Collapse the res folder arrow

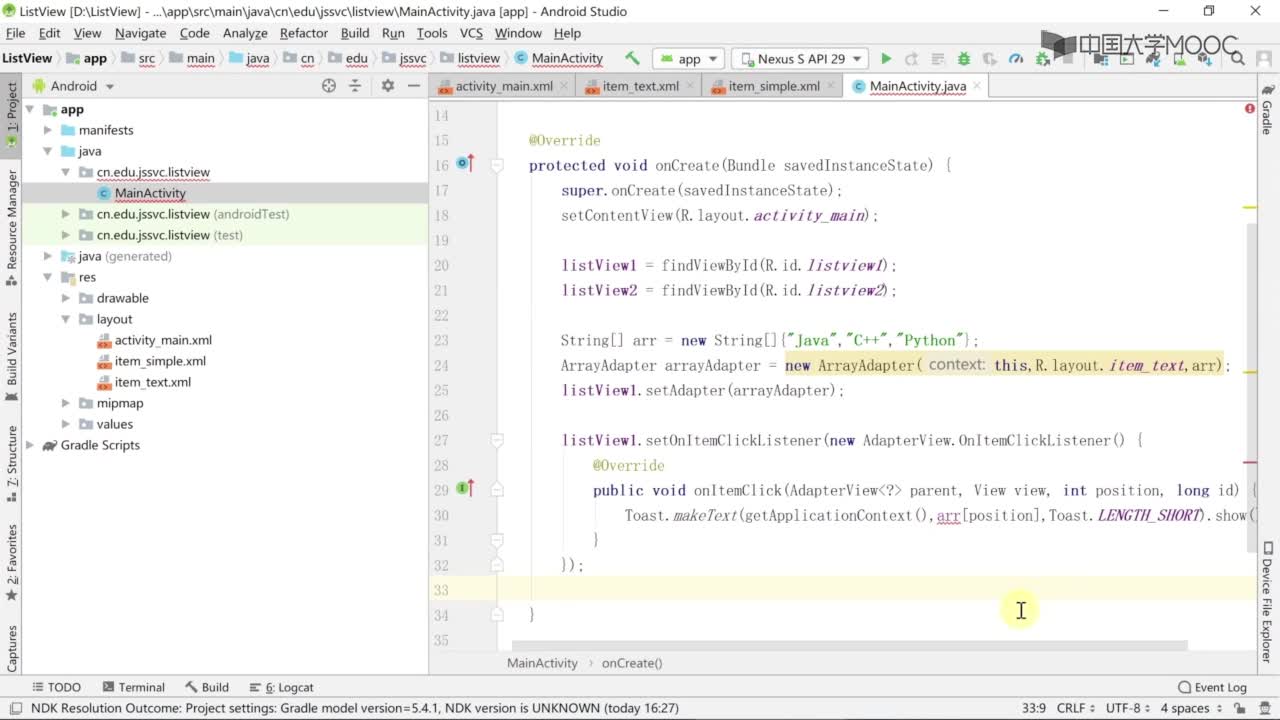pos(48,278)
